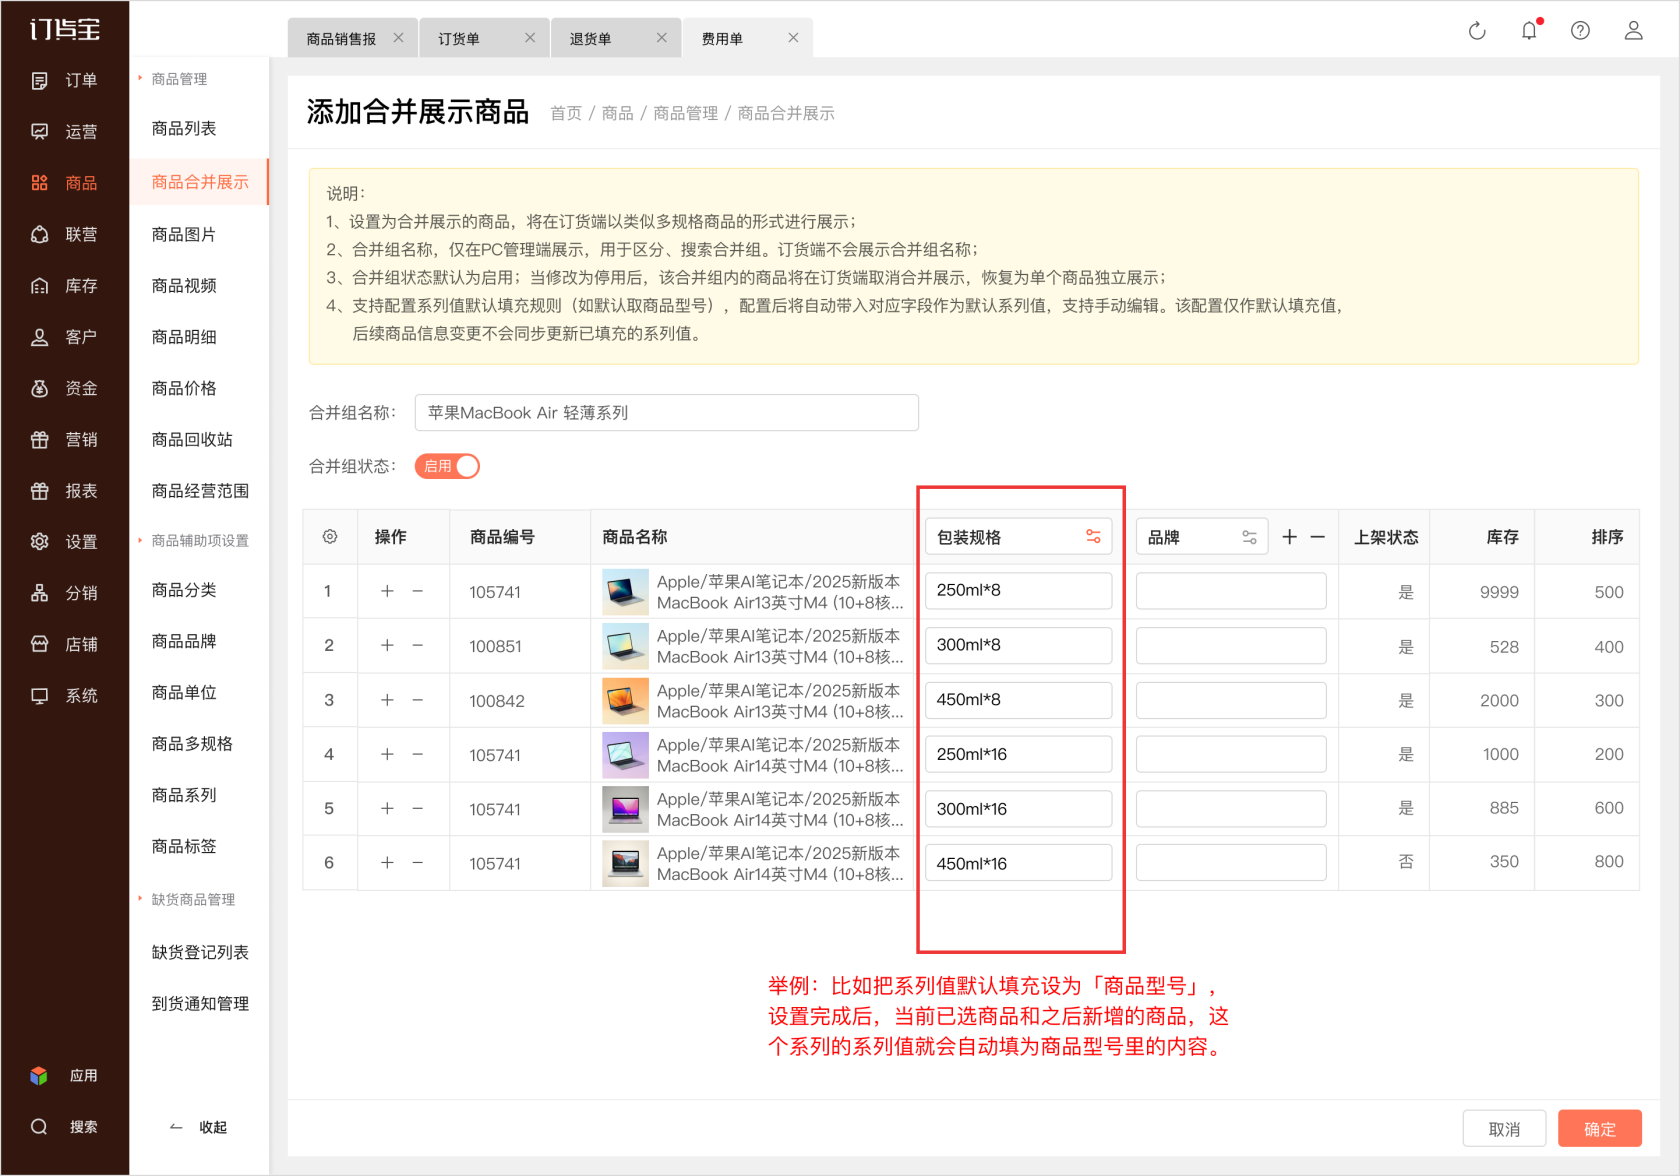Click 排序 value 800

[x=1608, y=861]
